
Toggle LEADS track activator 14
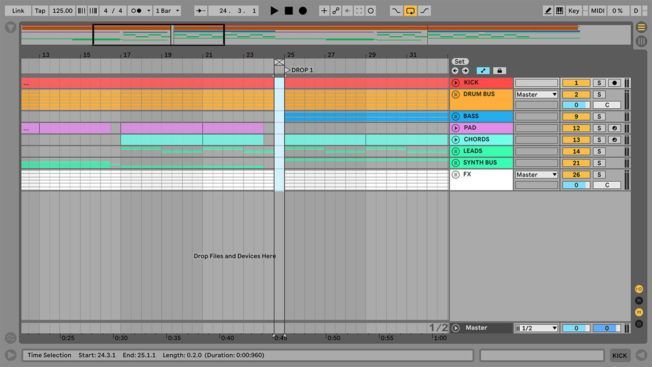[x=576, y=151]
